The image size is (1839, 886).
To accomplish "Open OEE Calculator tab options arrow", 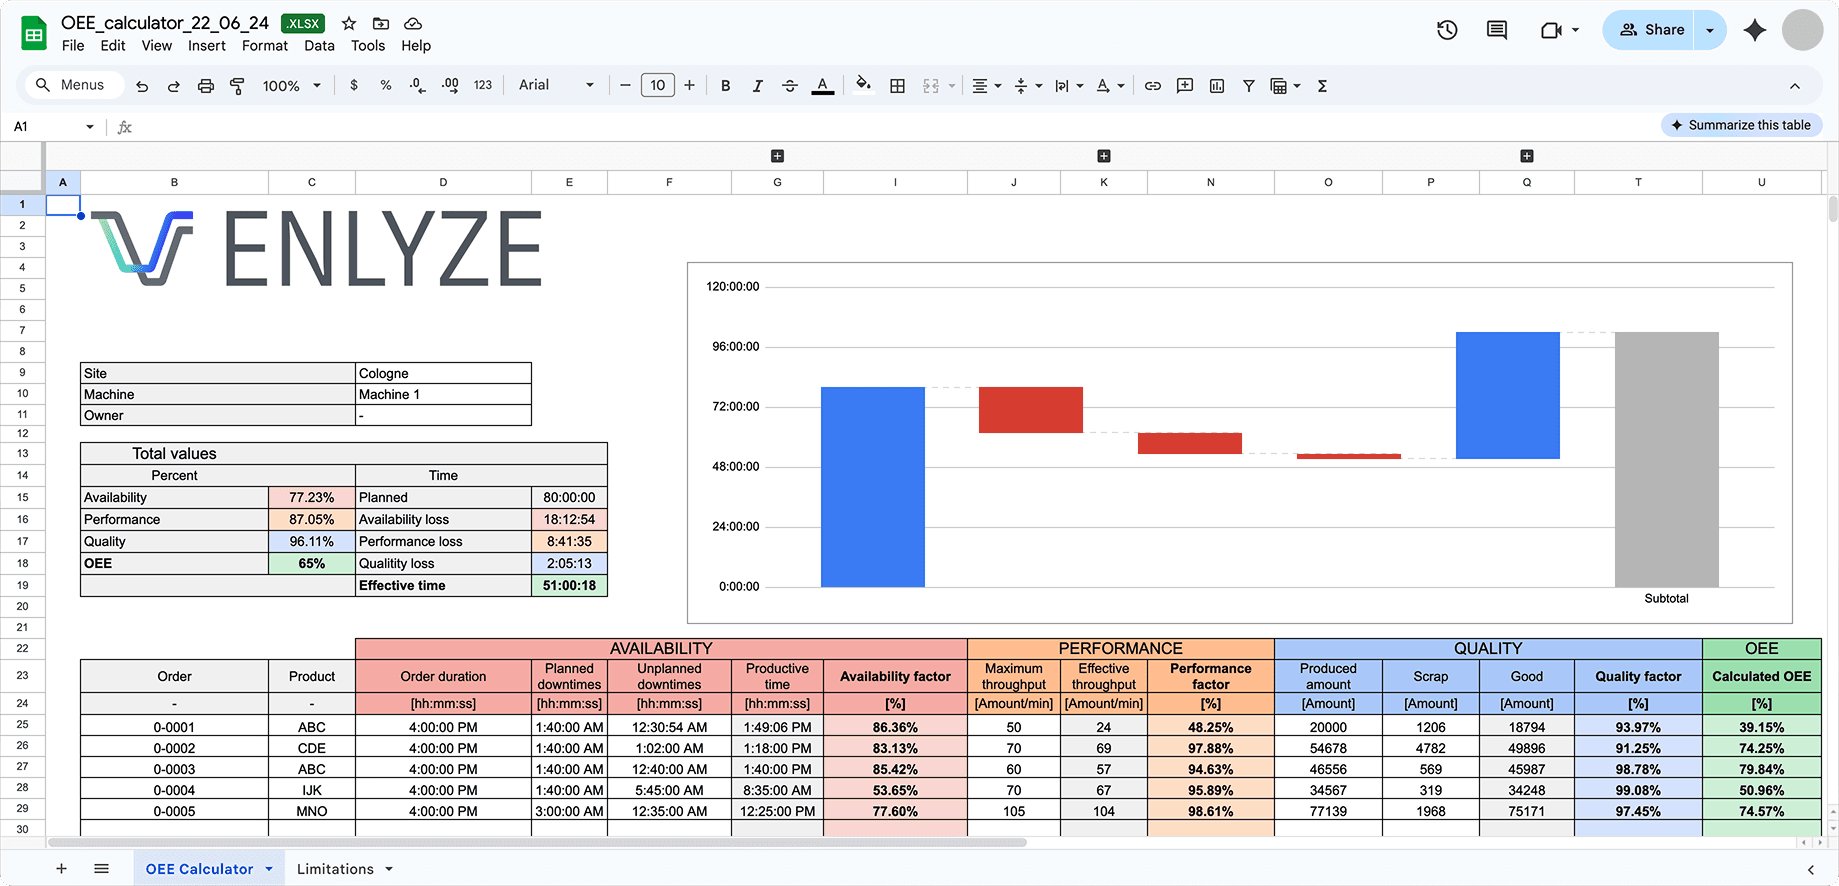I will click(269, 869).
